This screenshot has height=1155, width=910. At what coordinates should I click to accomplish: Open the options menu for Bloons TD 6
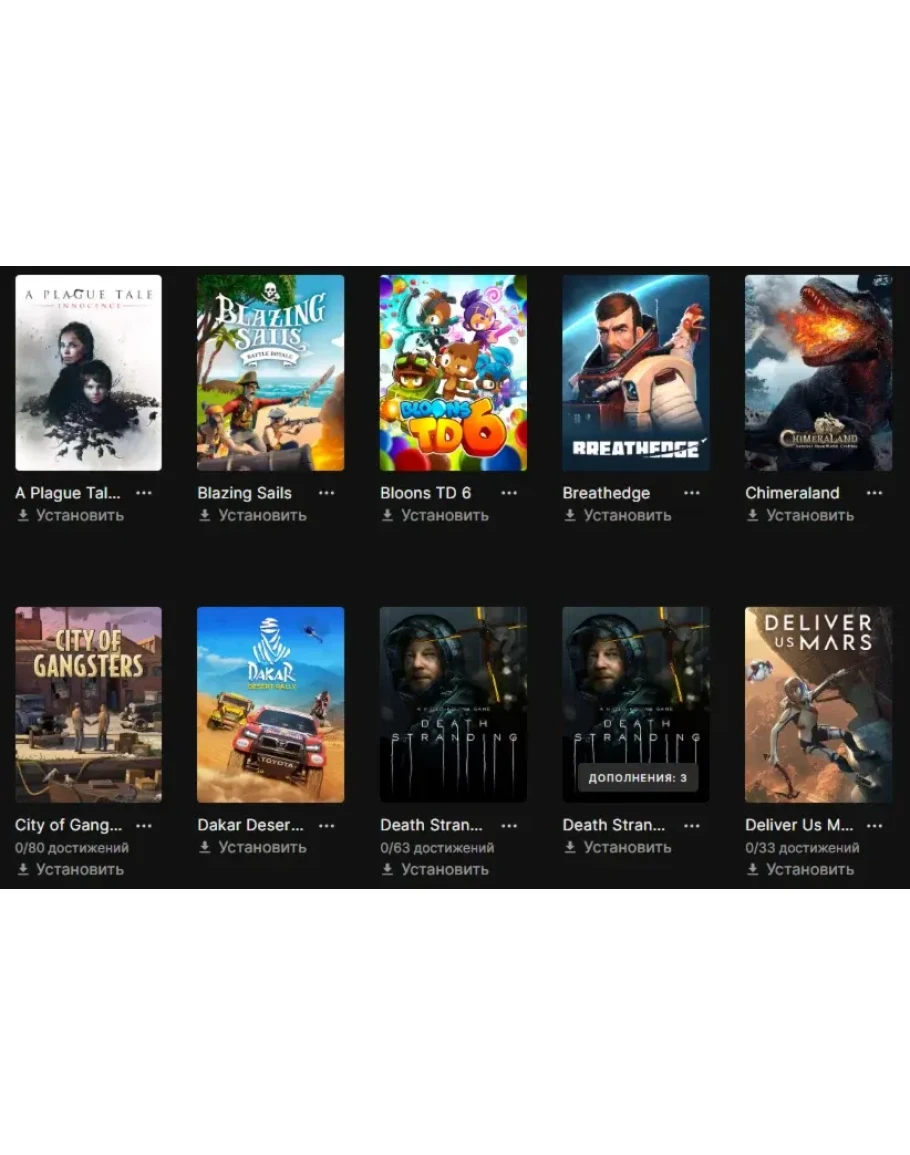click(x=509, y=493)
